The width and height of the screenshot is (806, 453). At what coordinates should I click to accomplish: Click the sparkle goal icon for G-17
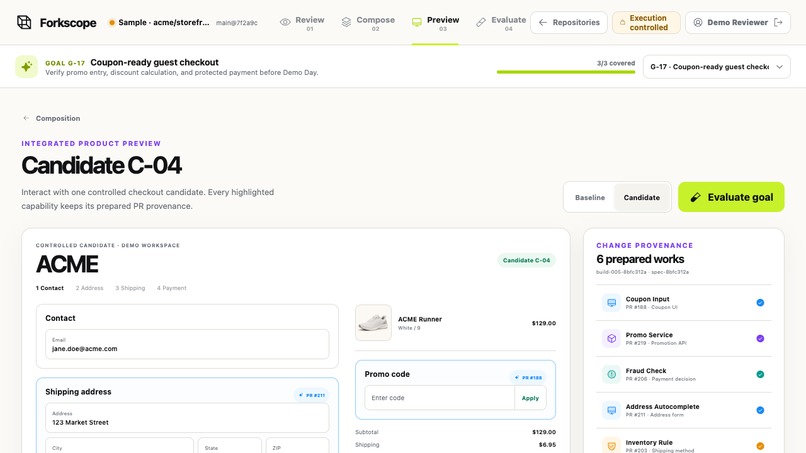(26, 66)
